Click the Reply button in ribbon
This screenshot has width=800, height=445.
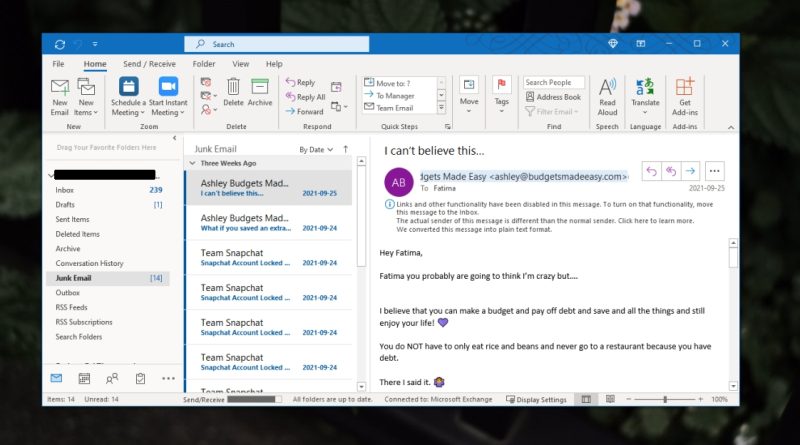click(x=300, y=82)
